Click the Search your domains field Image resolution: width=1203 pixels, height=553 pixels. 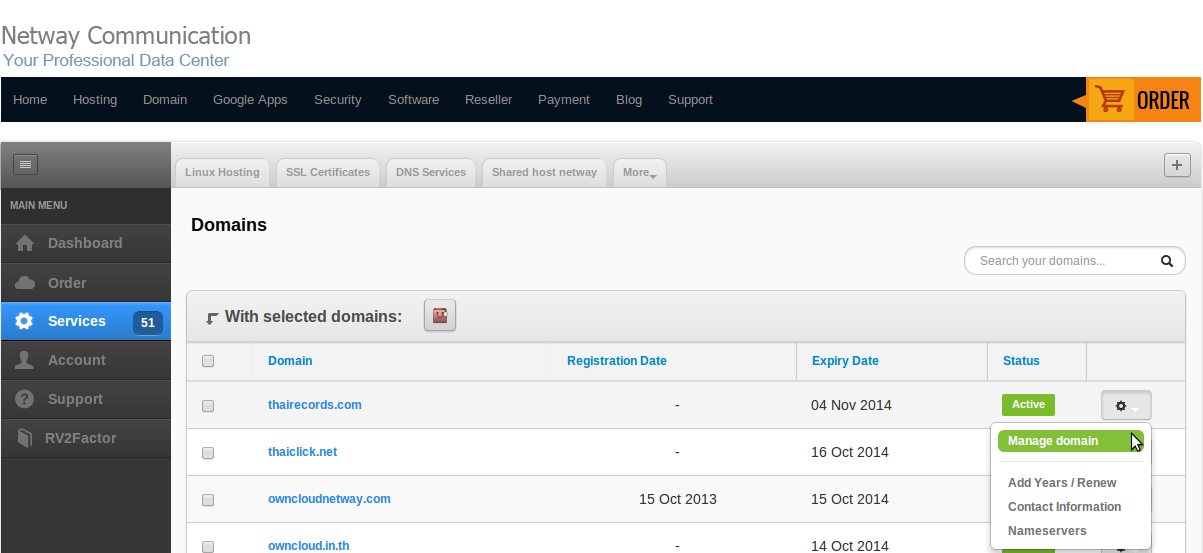(1060, 261)
